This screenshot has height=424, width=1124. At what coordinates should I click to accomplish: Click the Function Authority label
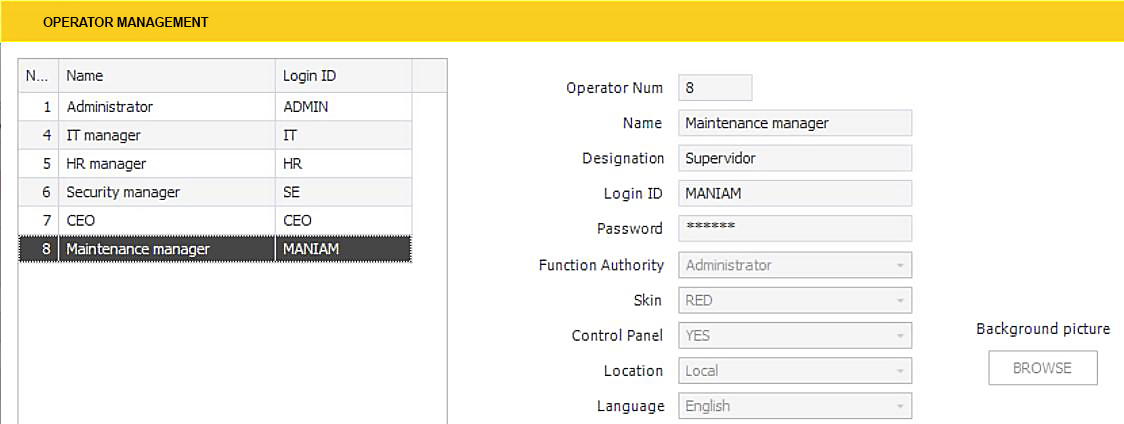[601, 265]
